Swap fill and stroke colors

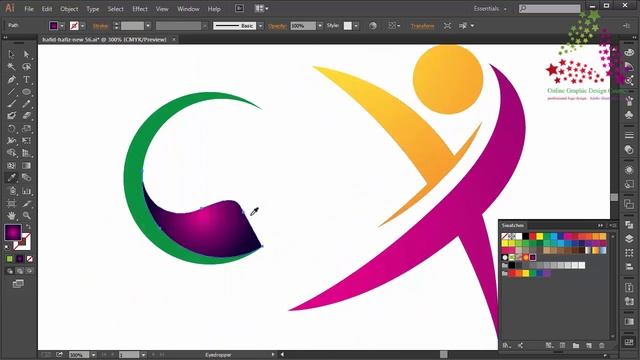[28, 227]
